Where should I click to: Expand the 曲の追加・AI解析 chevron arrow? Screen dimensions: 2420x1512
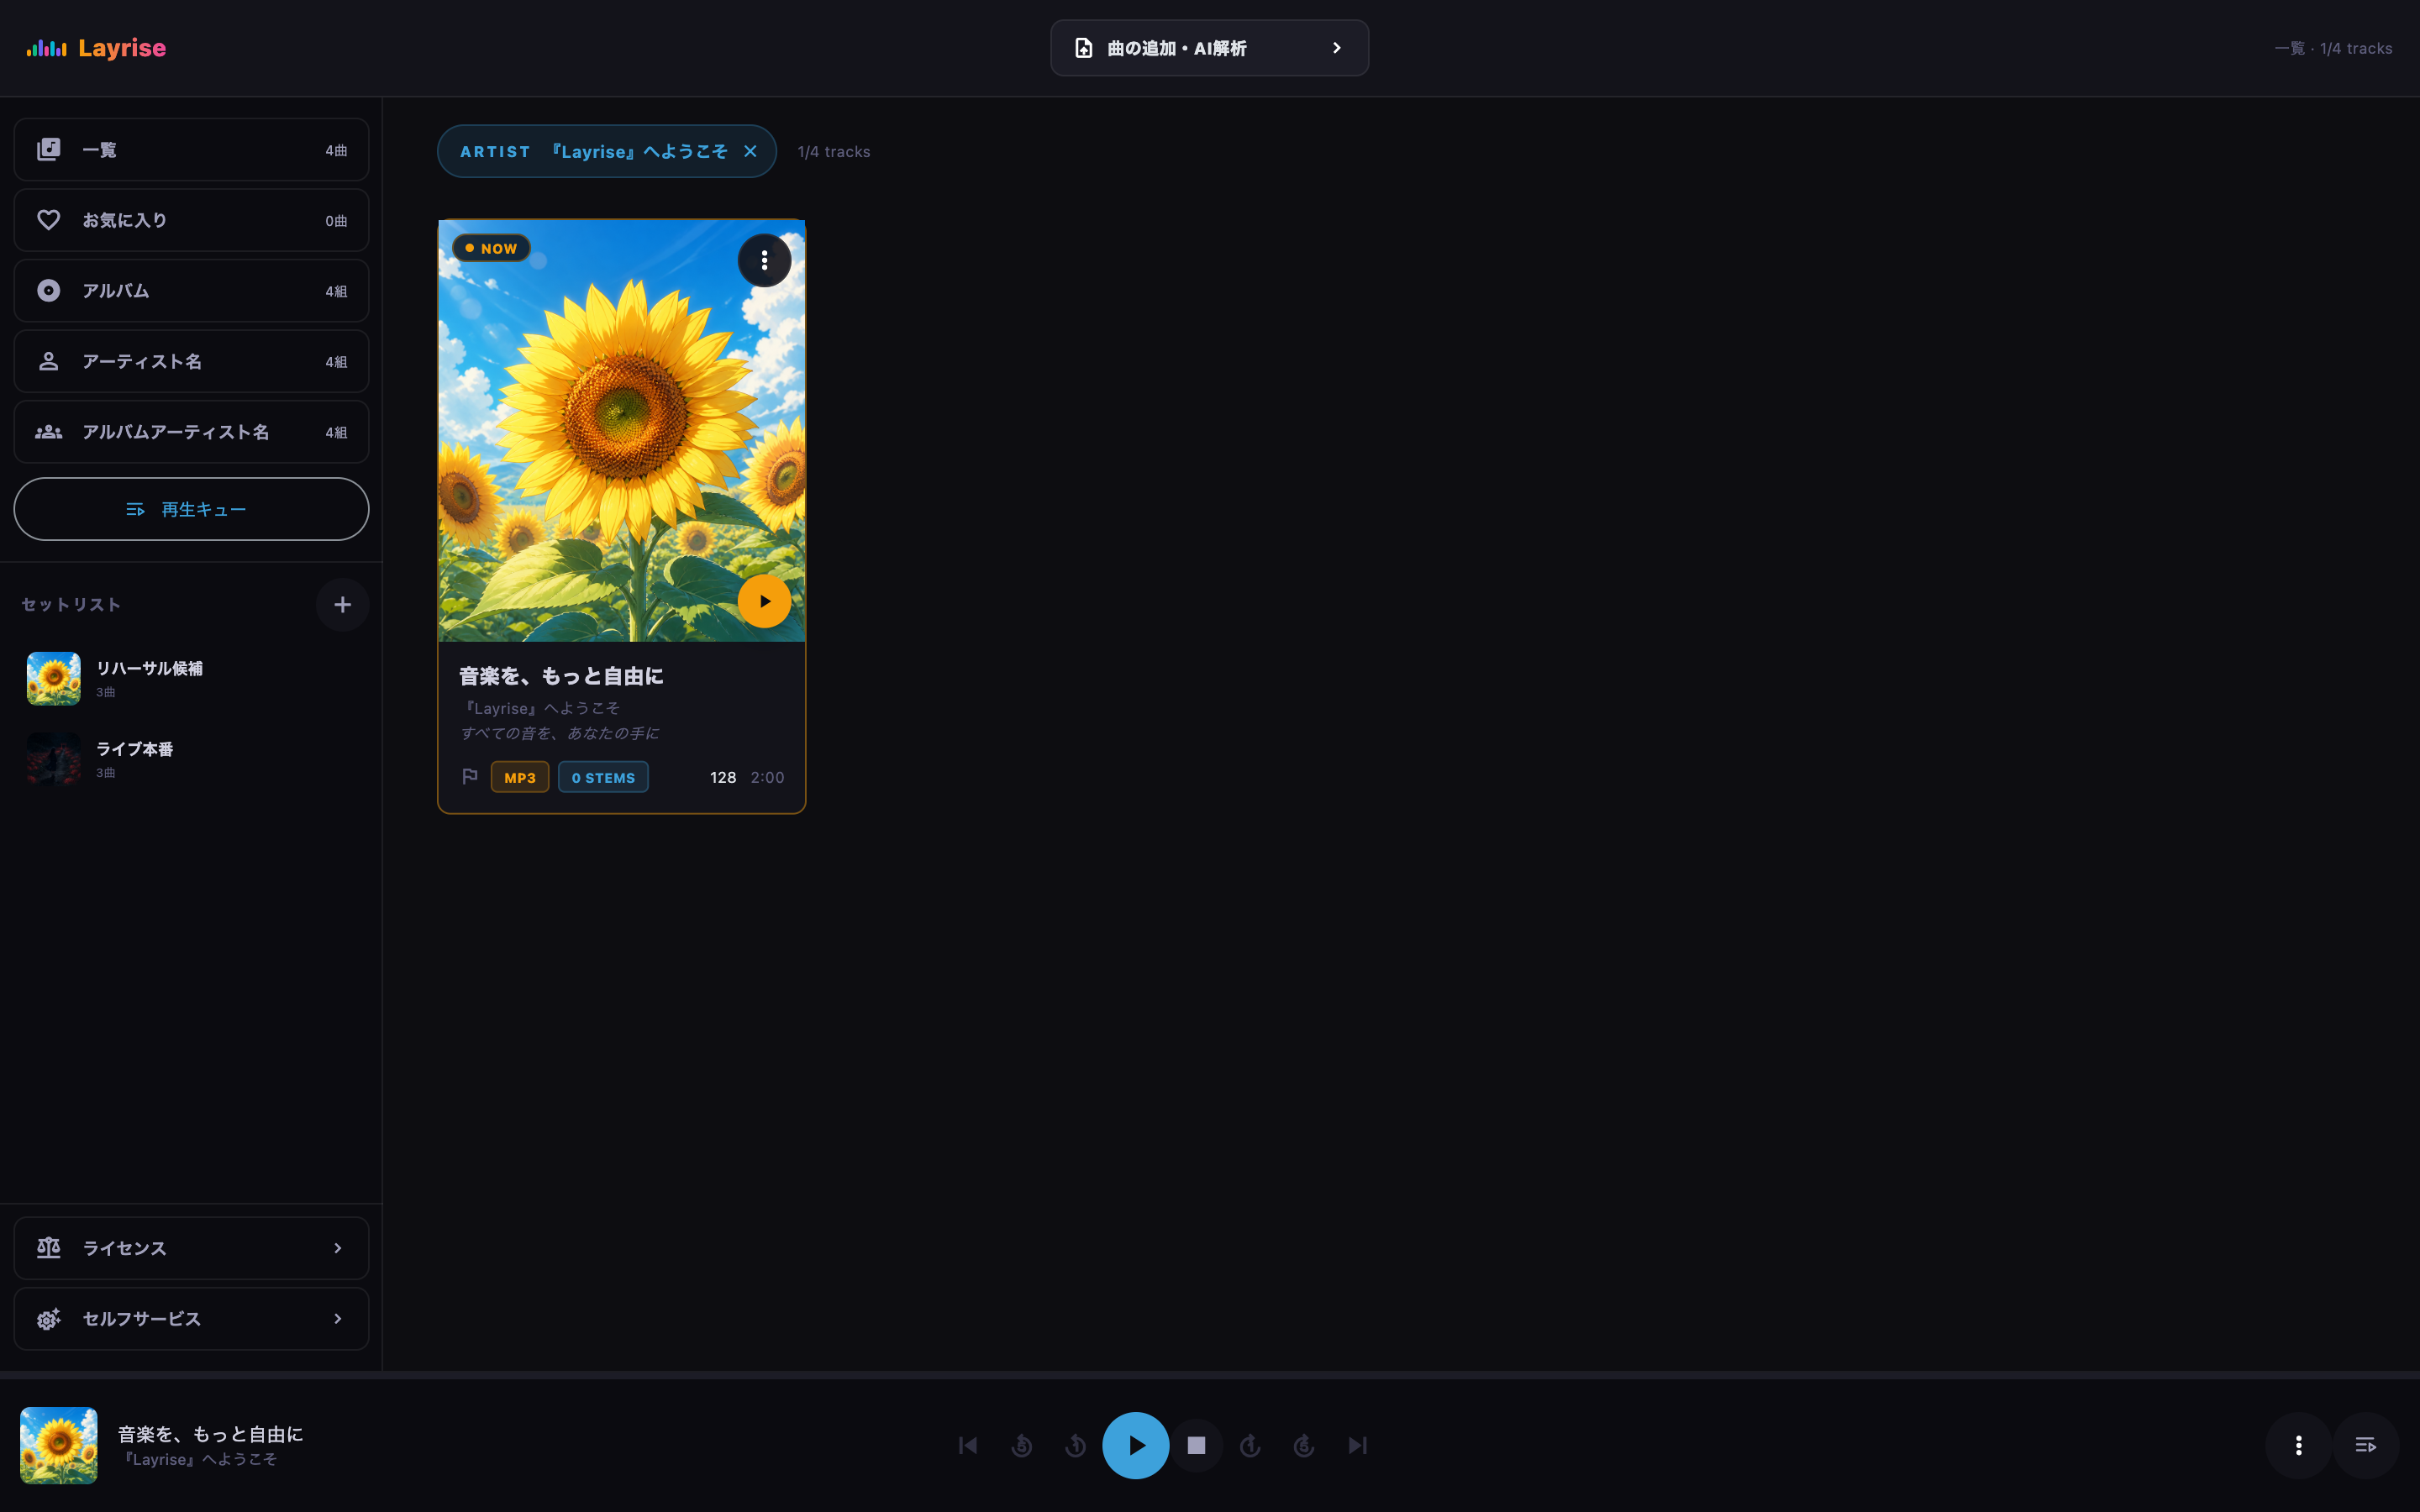[x=1336, y=48]
